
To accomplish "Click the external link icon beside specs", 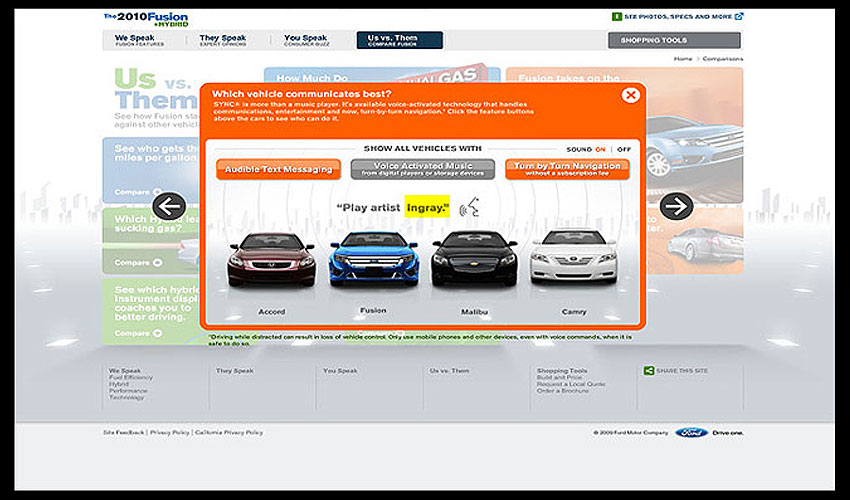I will point(739,16).
